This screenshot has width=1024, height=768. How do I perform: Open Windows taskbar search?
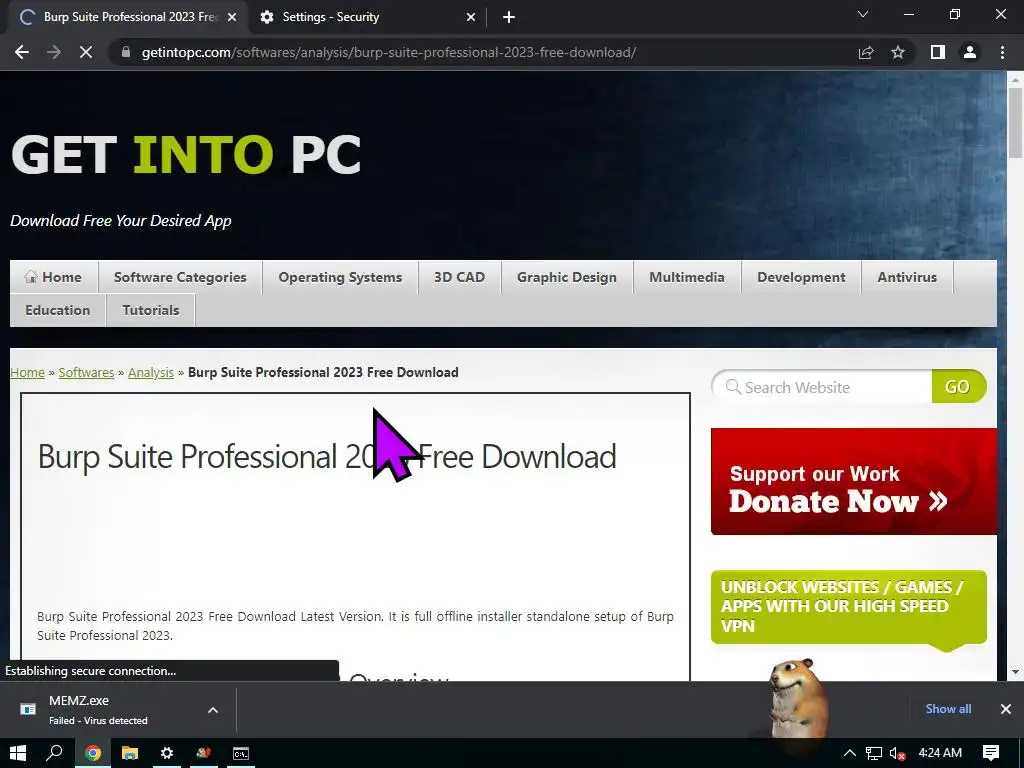point(55,753)
